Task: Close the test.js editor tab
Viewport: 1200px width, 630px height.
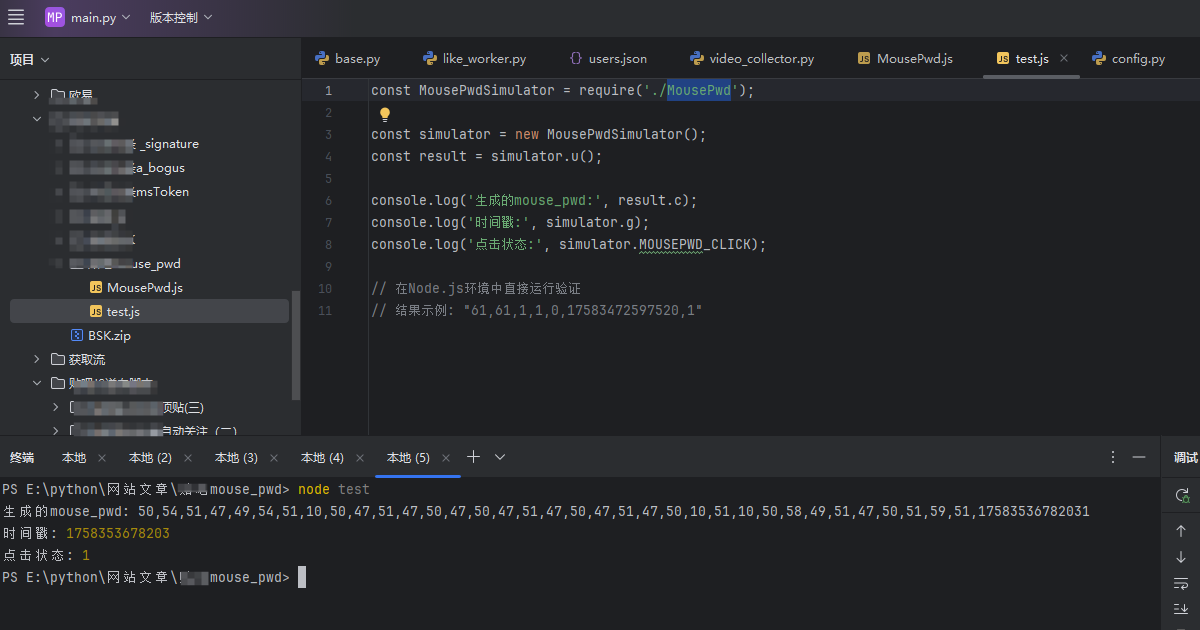Action: 1064,59
